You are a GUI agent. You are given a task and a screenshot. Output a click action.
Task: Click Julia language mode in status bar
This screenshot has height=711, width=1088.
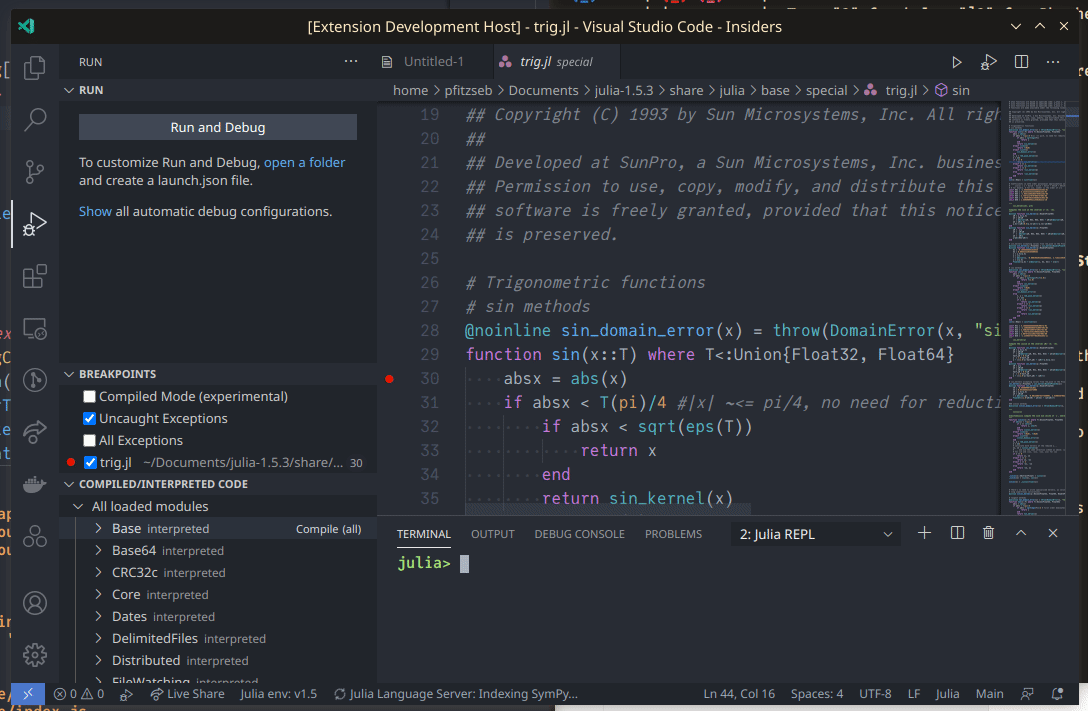[x=947, y=694]
